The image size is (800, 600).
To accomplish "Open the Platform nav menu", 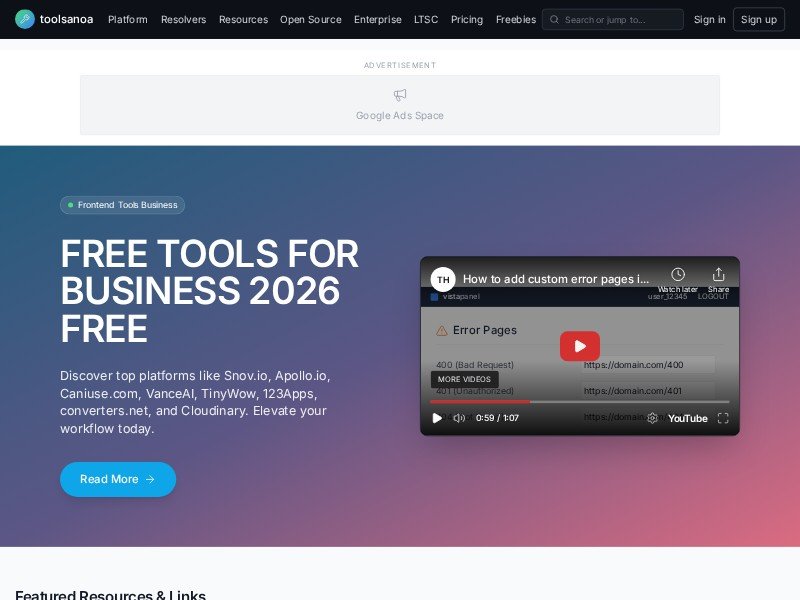I will tap(127, 19).
